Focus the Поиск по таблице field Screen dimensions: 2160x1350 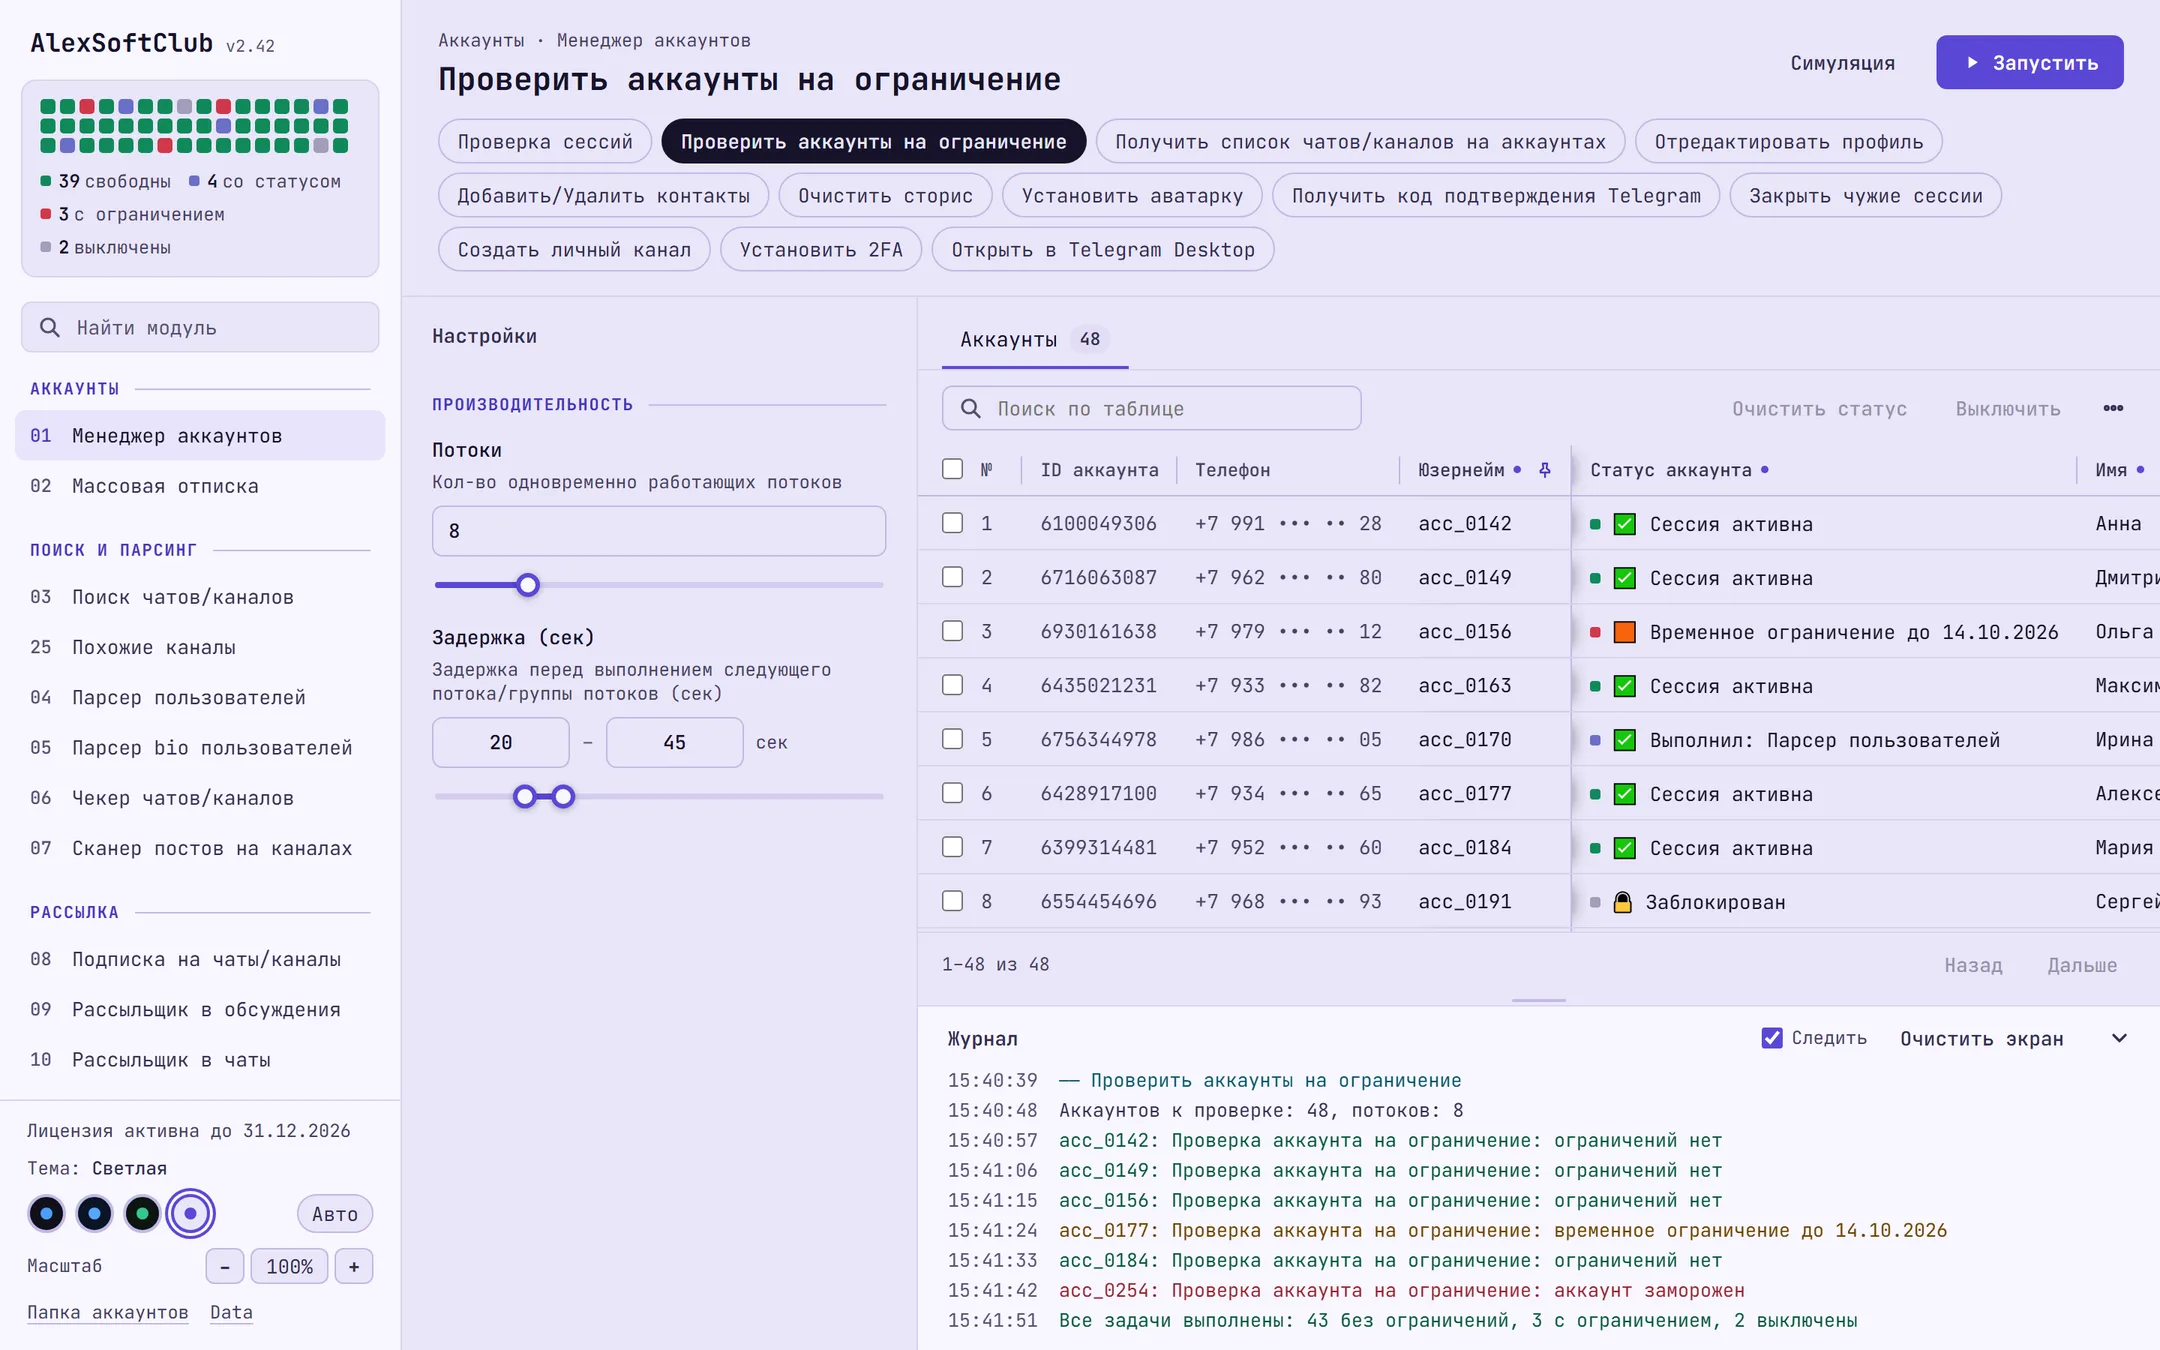point(1152,409)
